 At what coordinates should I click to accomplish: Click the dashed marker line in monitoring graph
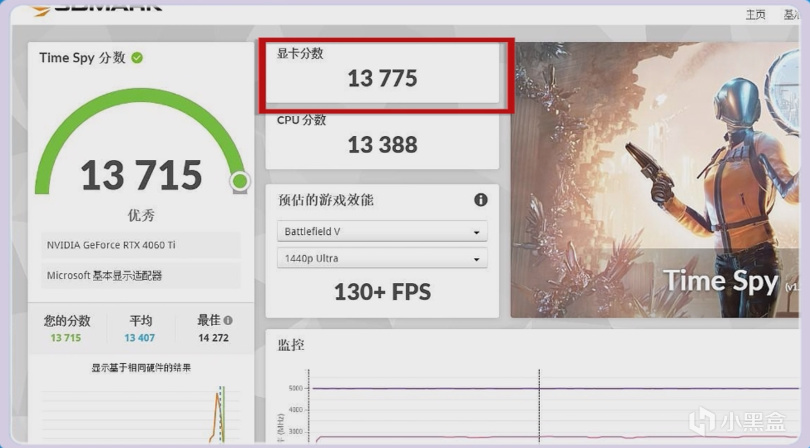tap(539, 406)
